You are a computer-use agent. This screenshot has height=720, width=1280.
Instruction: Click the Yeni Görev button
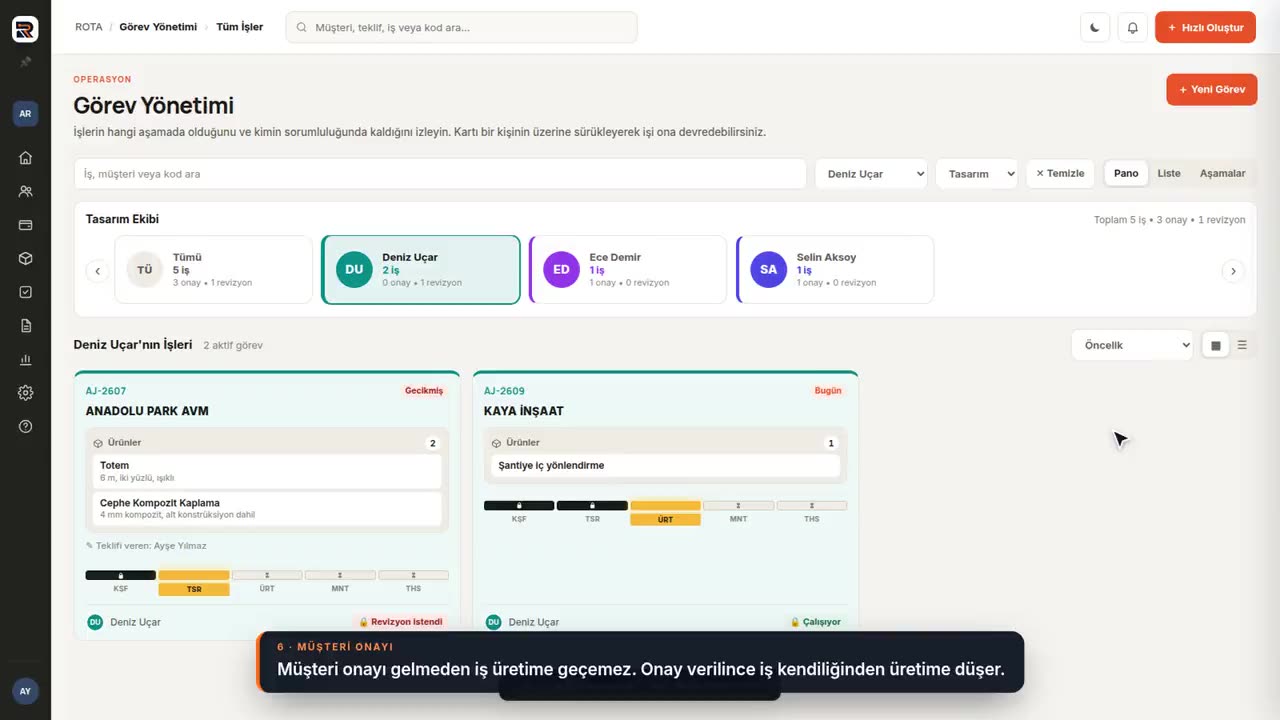(x=1211, y=90)
